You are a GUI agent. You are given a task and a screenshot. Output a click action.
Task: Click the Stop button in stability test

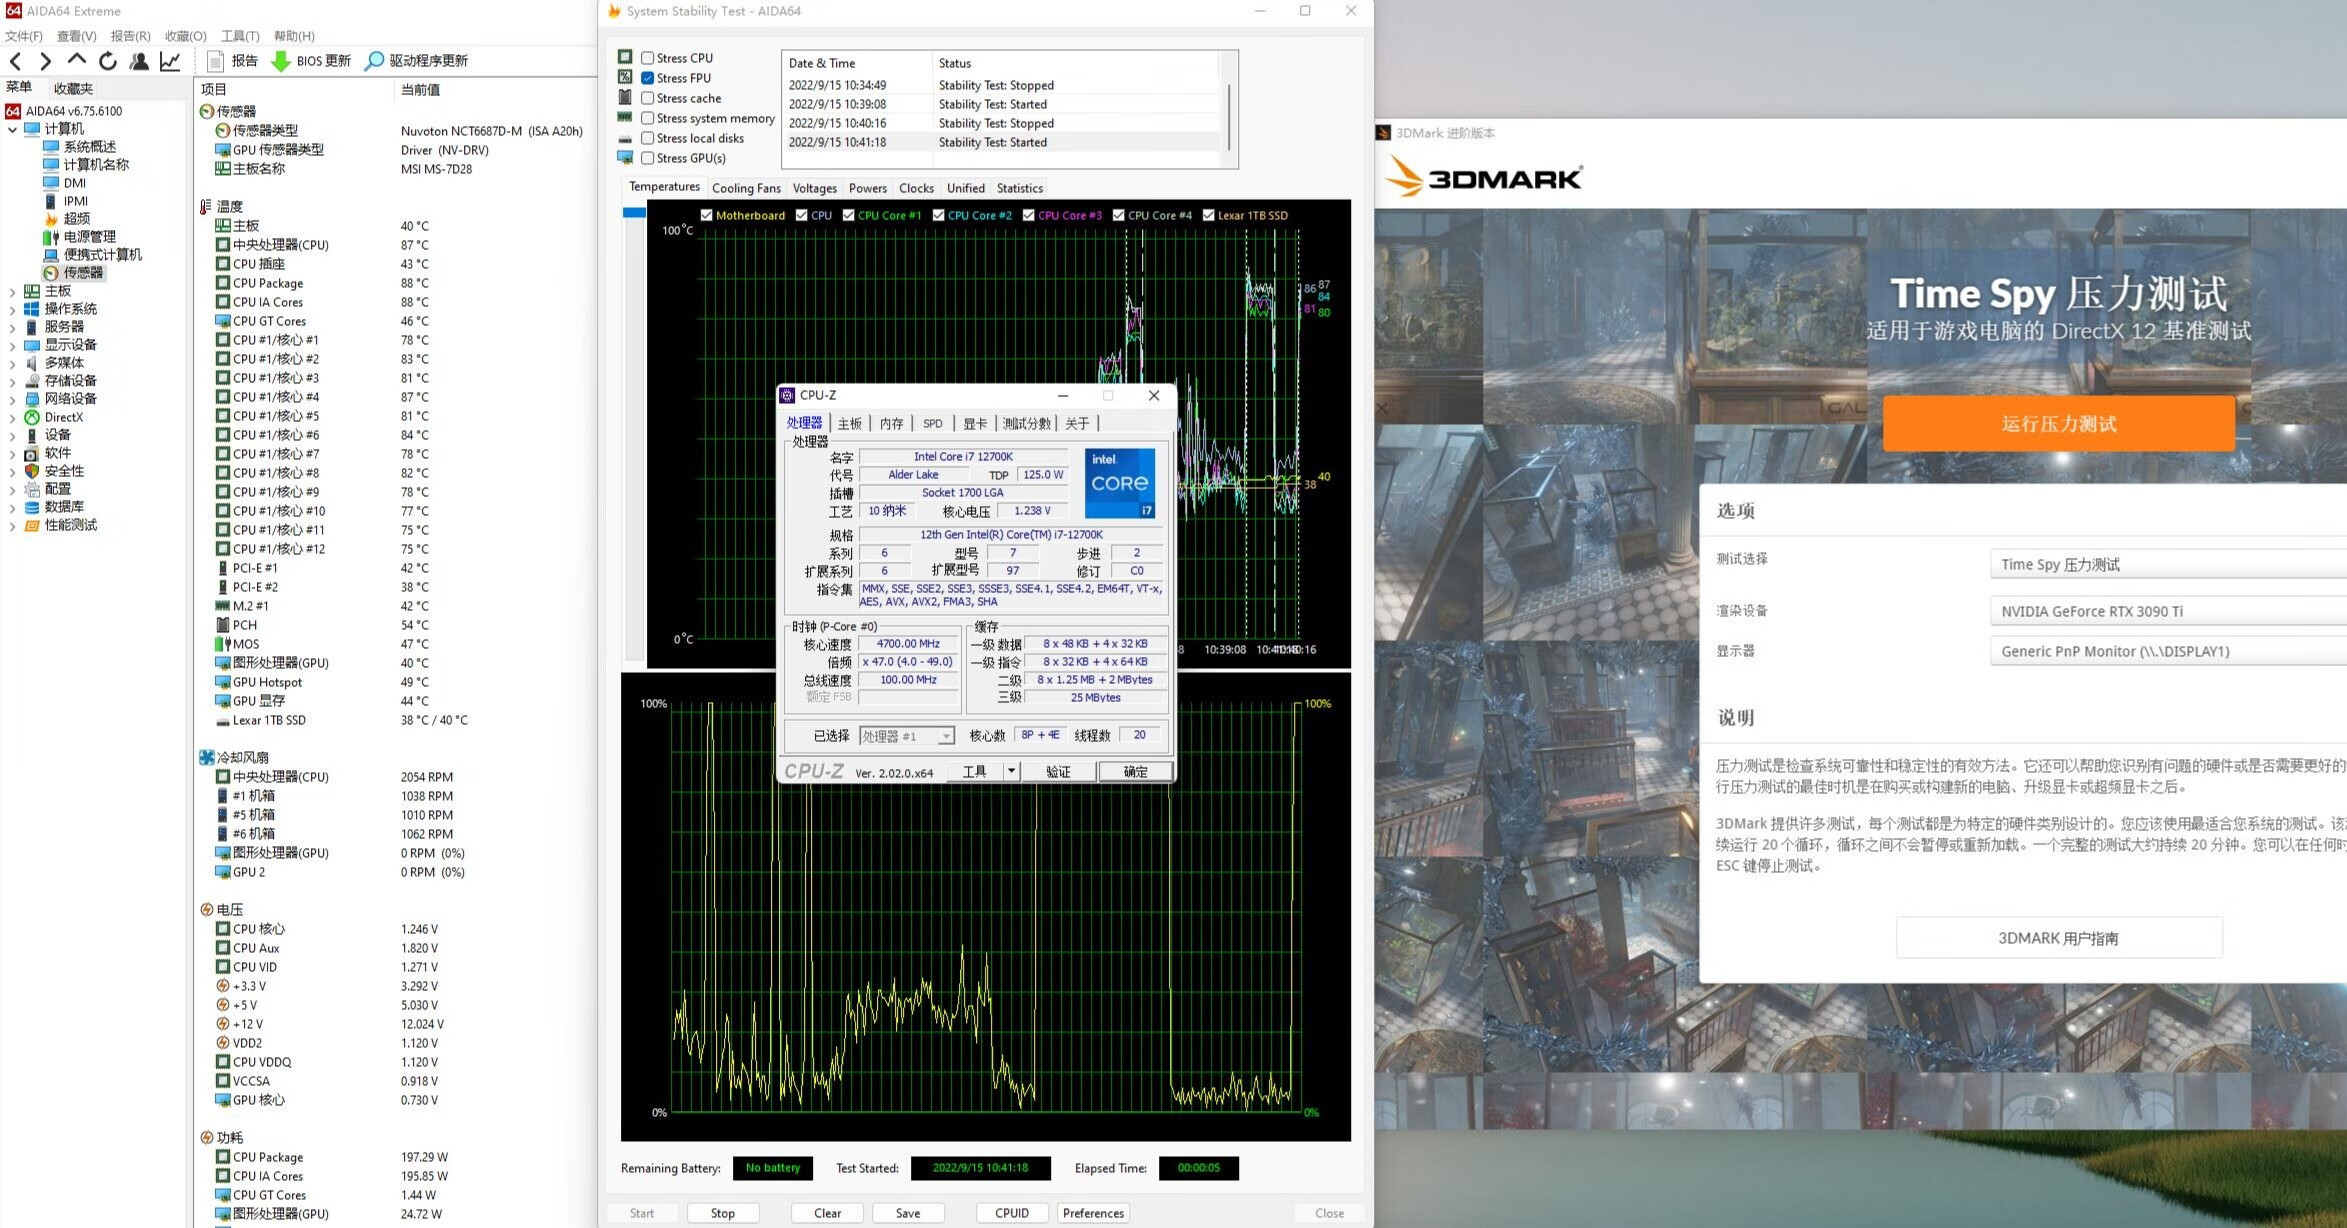click(722, 1213)
